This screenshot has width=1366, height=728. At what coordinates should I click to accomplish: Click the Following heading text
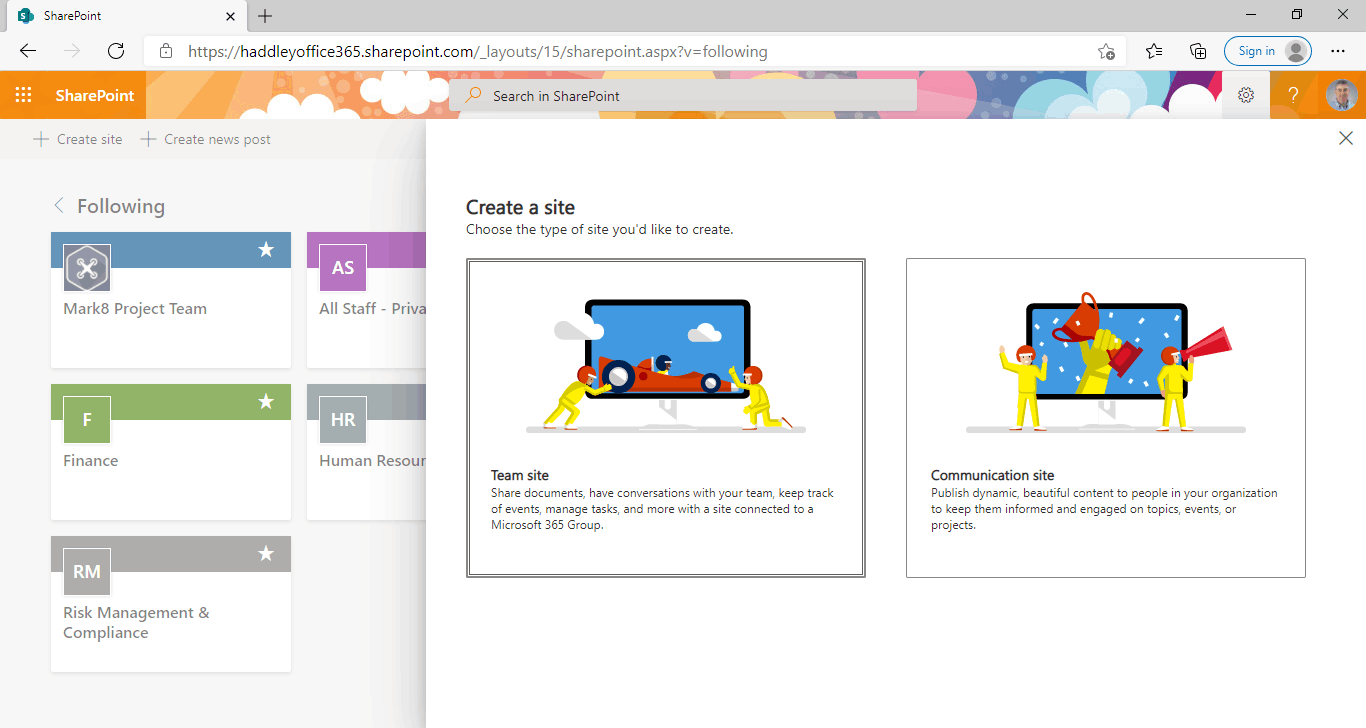(121, 206)
